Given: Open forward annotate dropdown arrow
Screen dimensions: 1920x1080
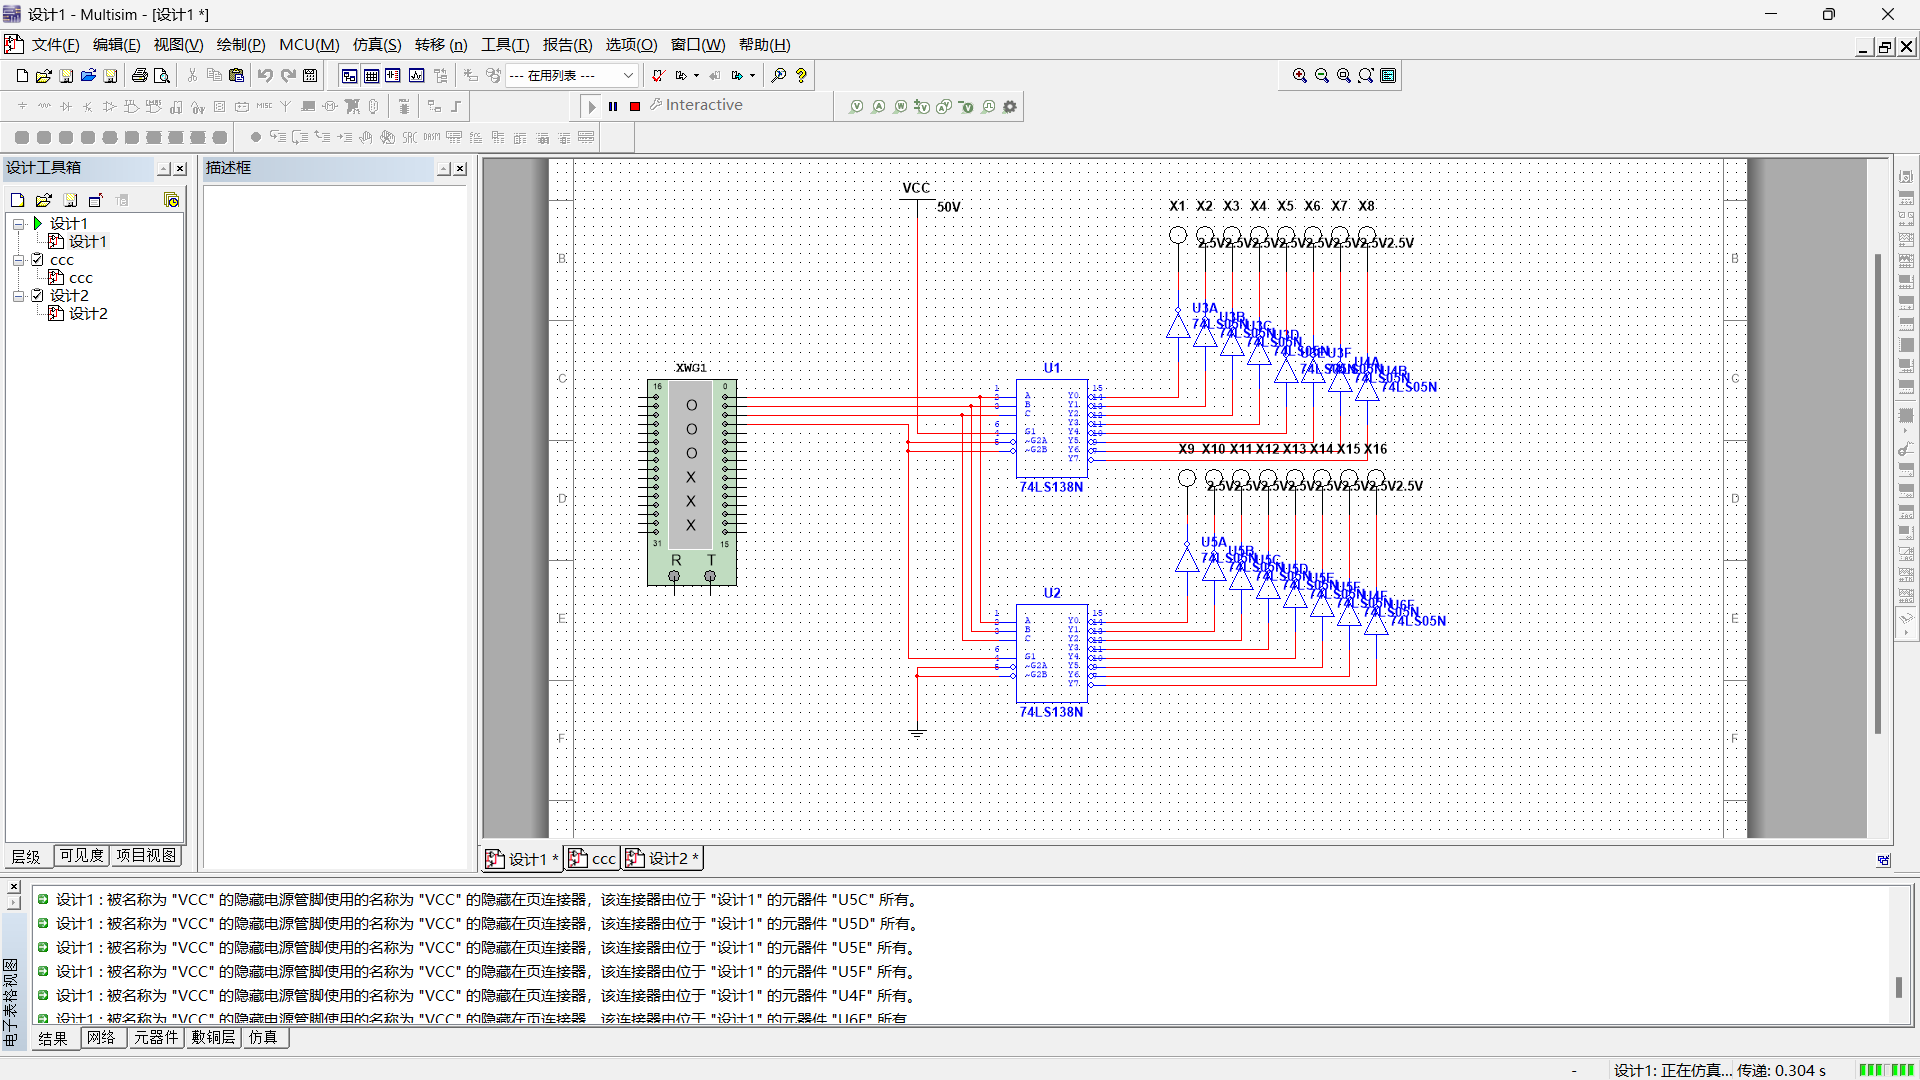Looking at the screenshot, I should click(x=753, y=76).
